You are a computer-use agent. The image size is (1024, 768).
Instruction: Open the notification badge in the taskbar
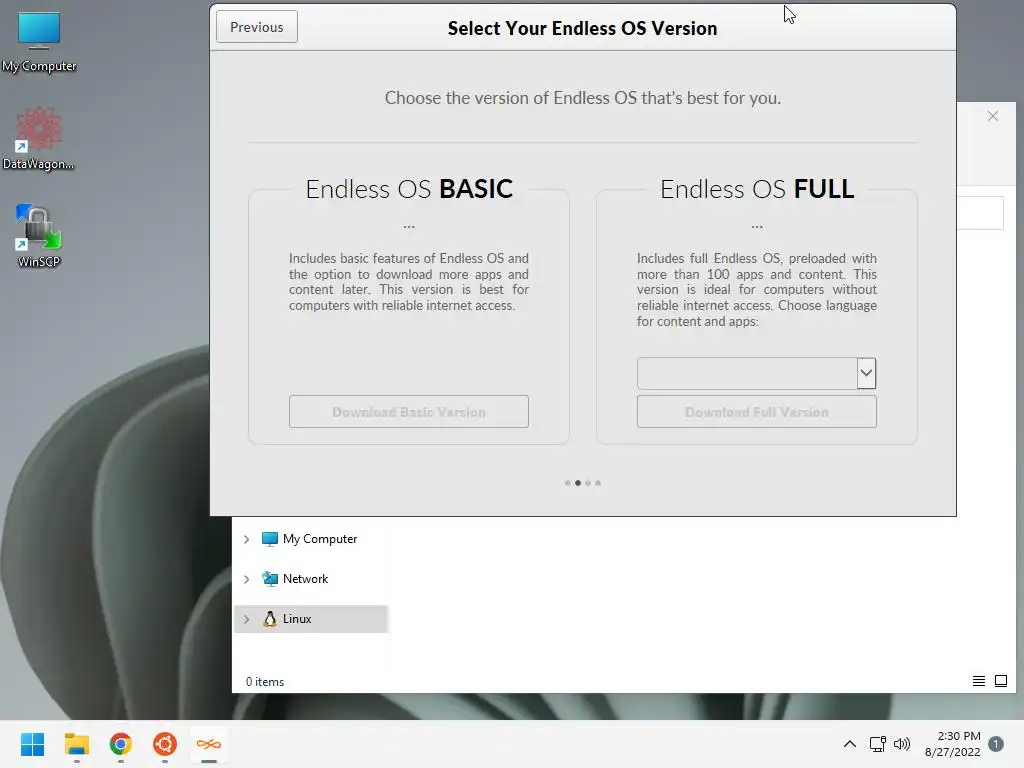996,744
